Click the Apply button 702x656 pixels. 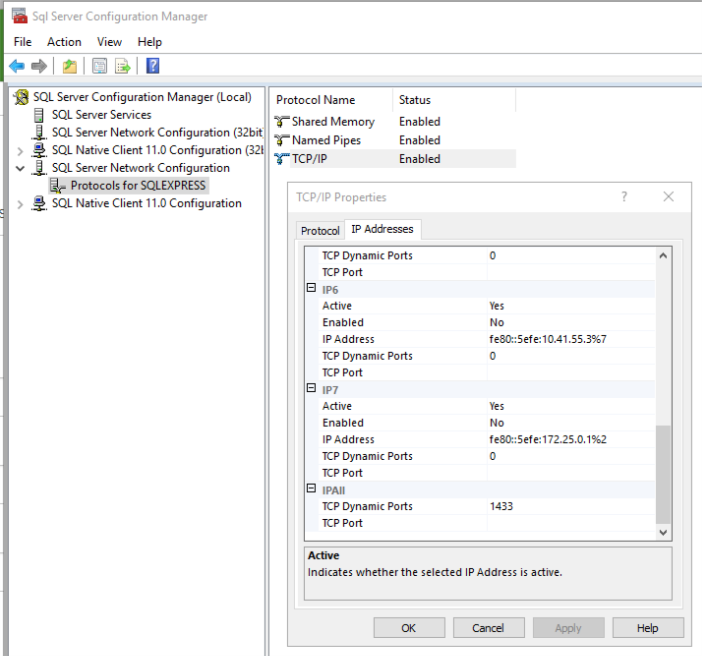coord(569,628)
